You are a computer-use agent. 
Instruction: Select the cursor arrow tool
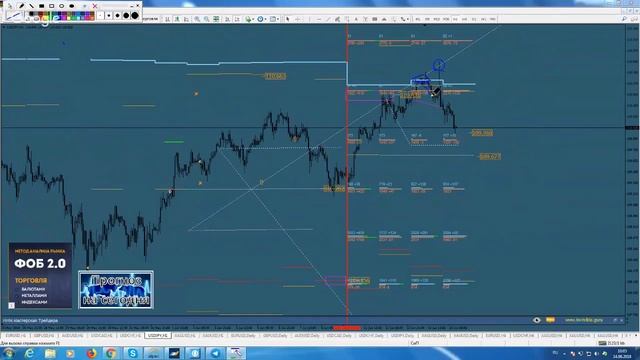(x=288, y=19)
